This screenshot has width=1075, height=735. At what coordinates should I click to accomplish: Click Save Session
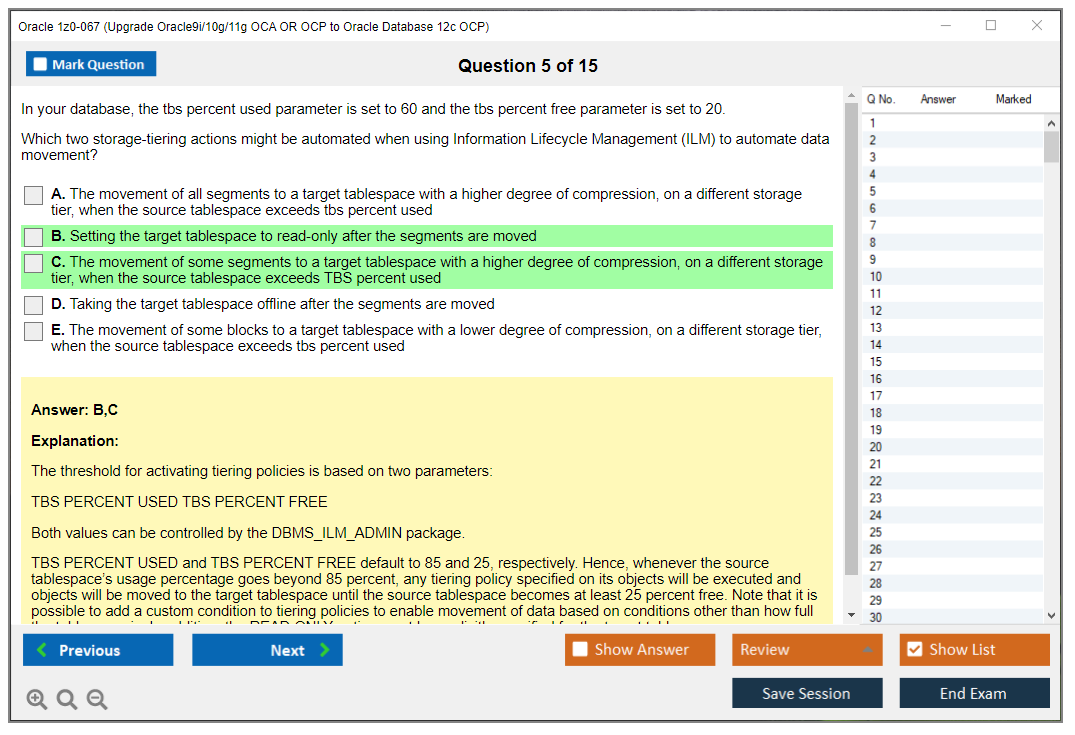[807, 693]
